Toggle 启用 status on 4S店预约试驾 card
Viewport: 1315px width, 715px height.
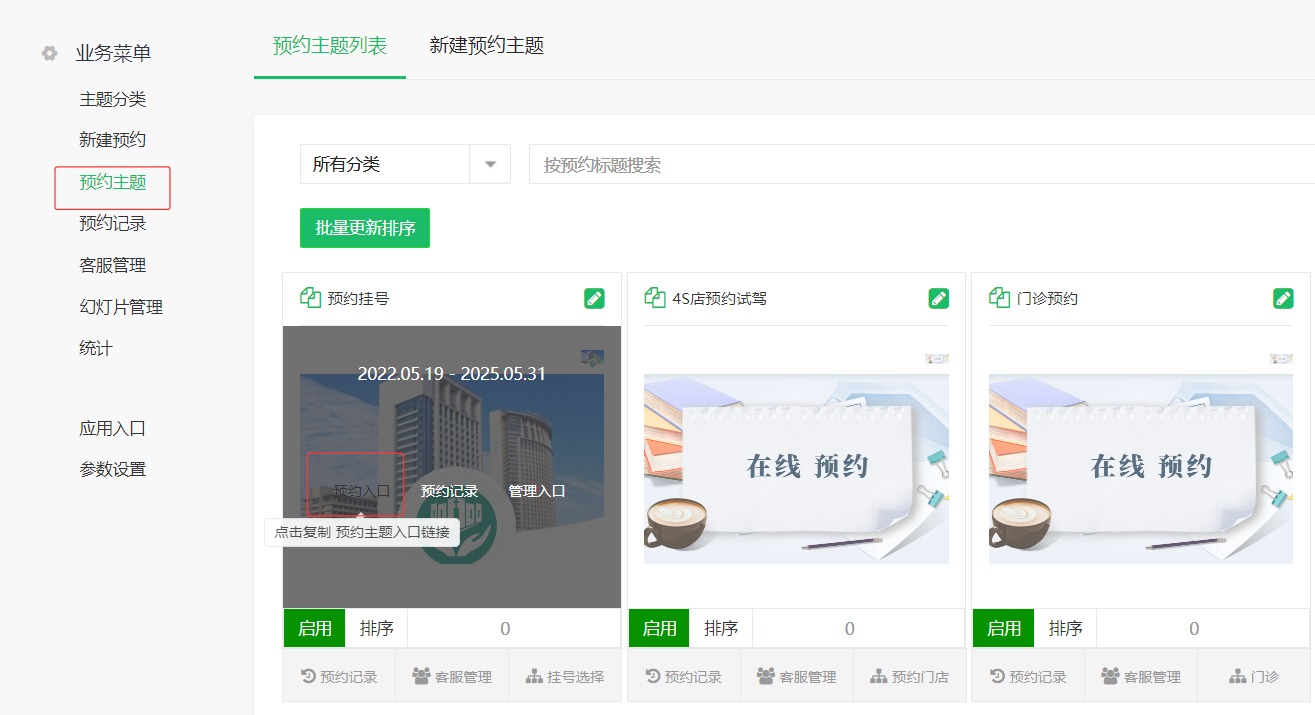(x=659, y=628)
